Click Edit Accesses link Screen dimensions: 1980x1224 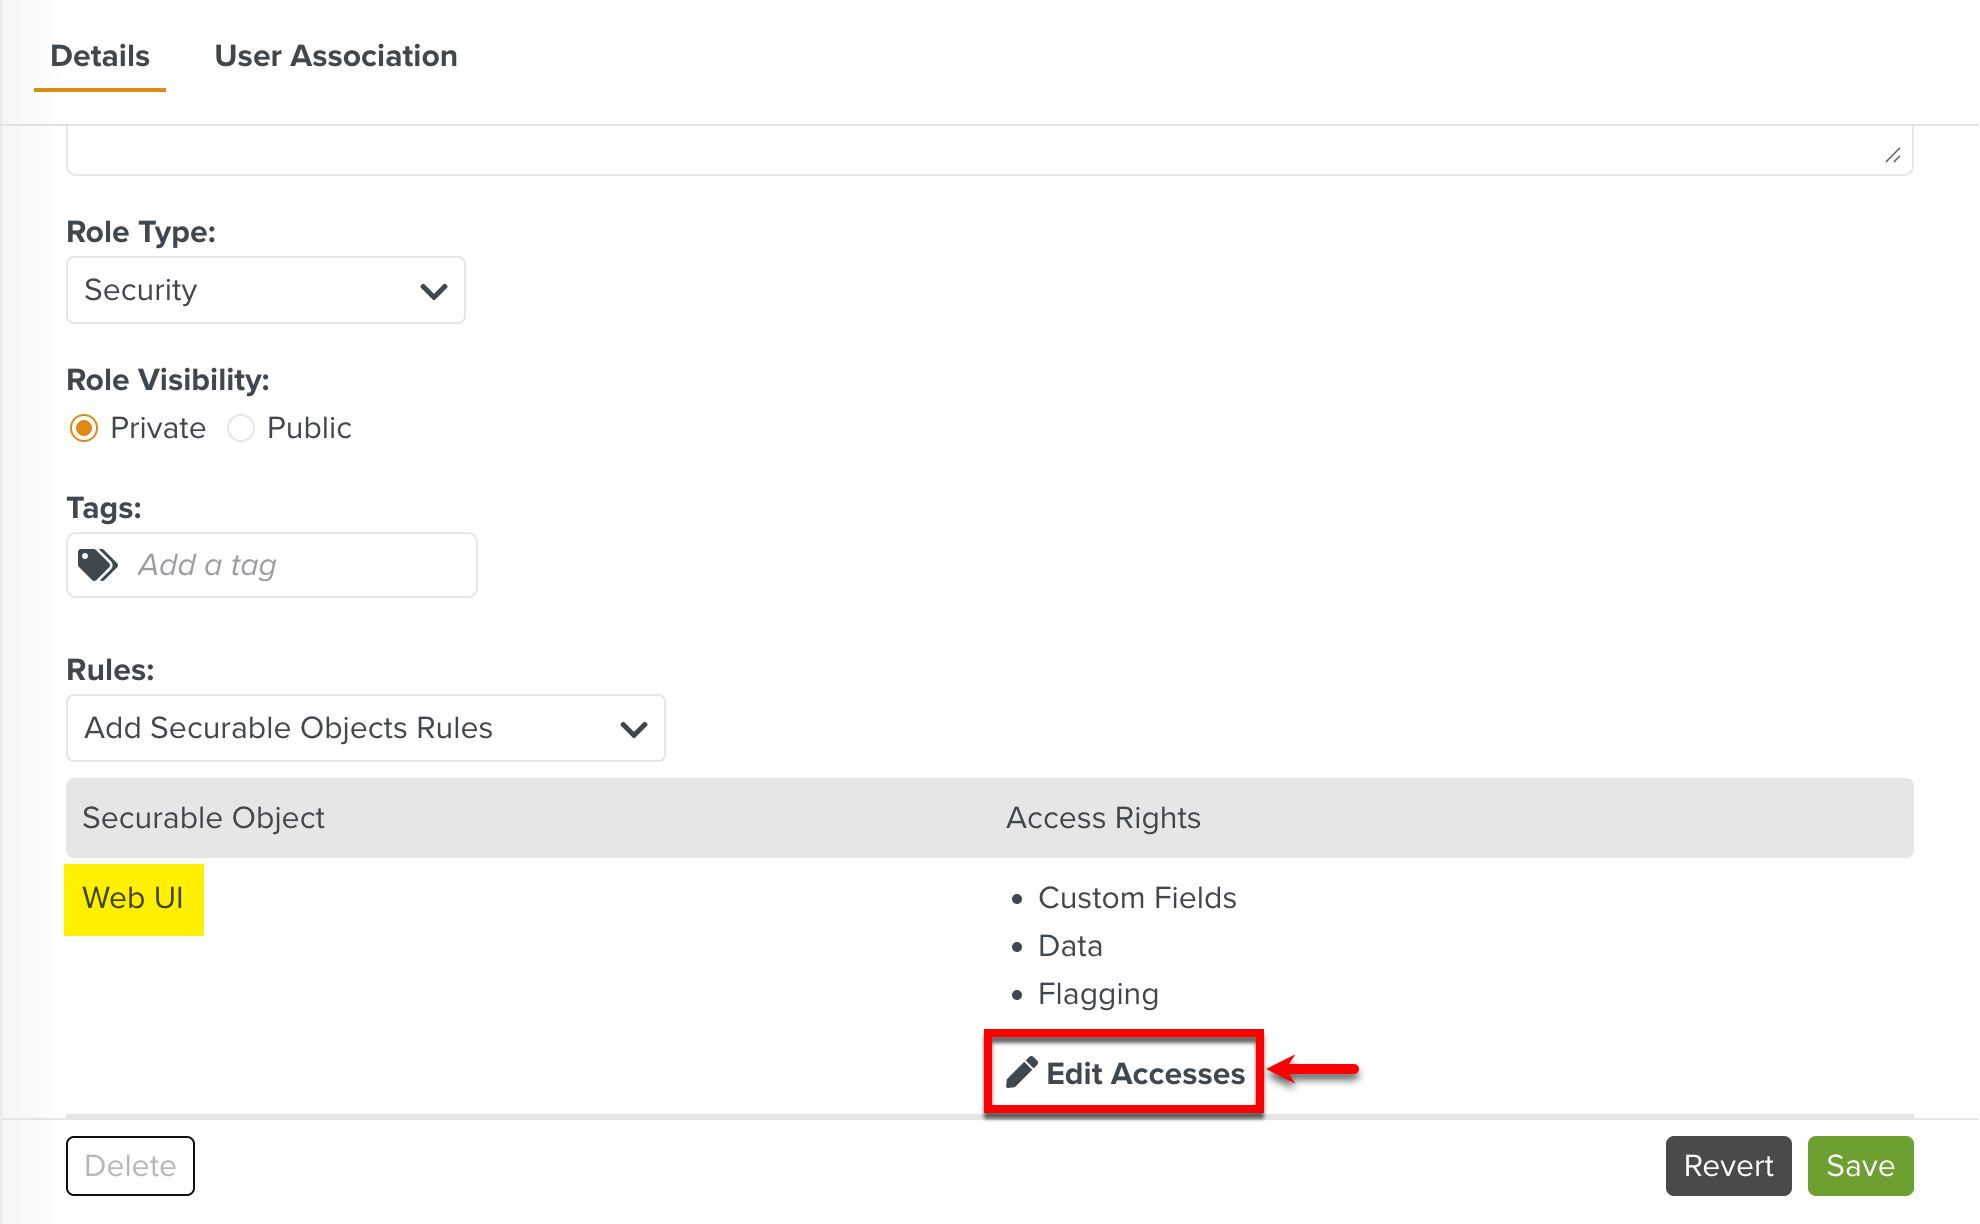(1145, 1073)
